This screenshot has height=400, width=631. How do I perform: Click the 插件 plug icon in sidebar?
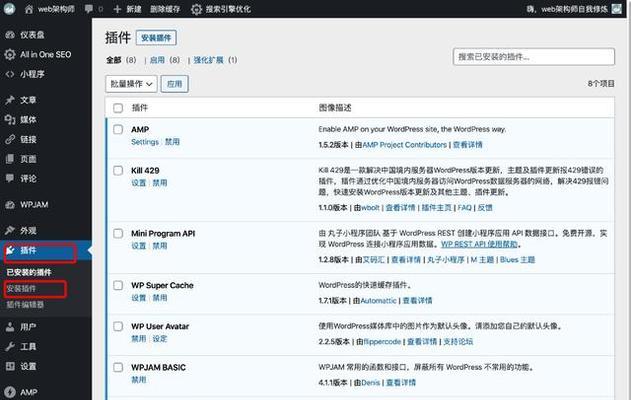[x=10, y=250]
